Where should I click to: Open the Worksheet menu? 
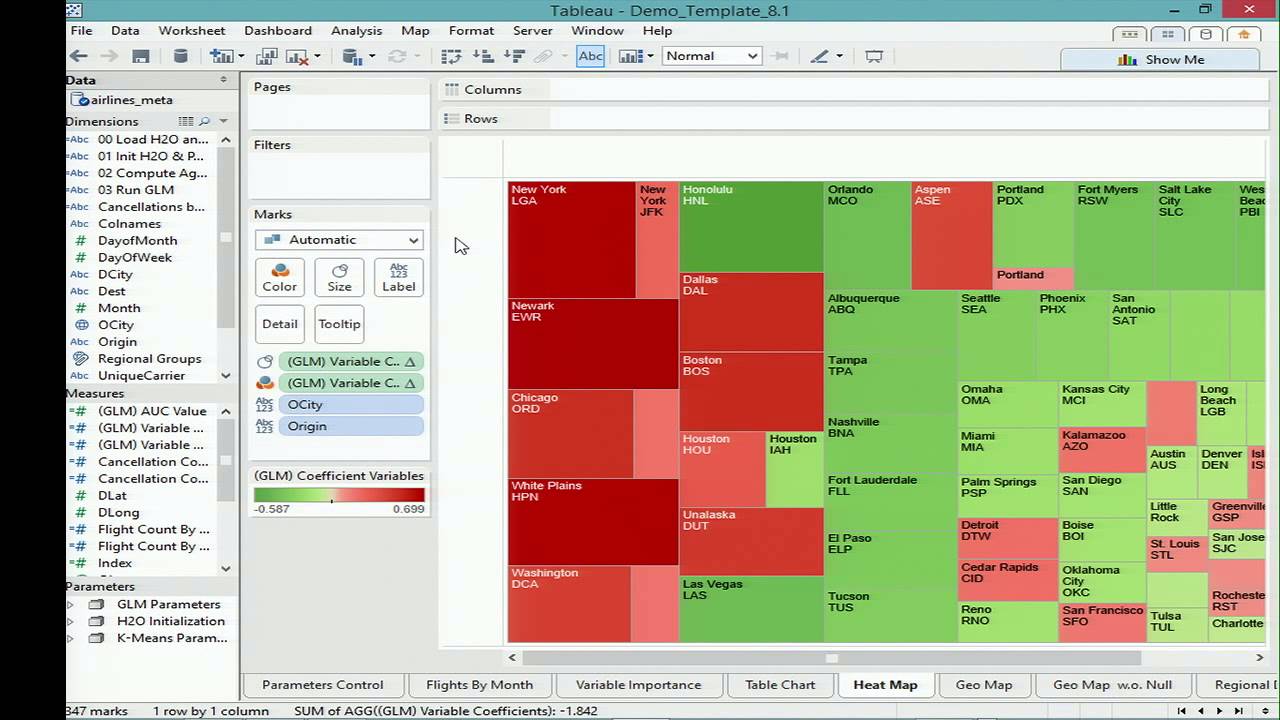click(x=192, y=31)
